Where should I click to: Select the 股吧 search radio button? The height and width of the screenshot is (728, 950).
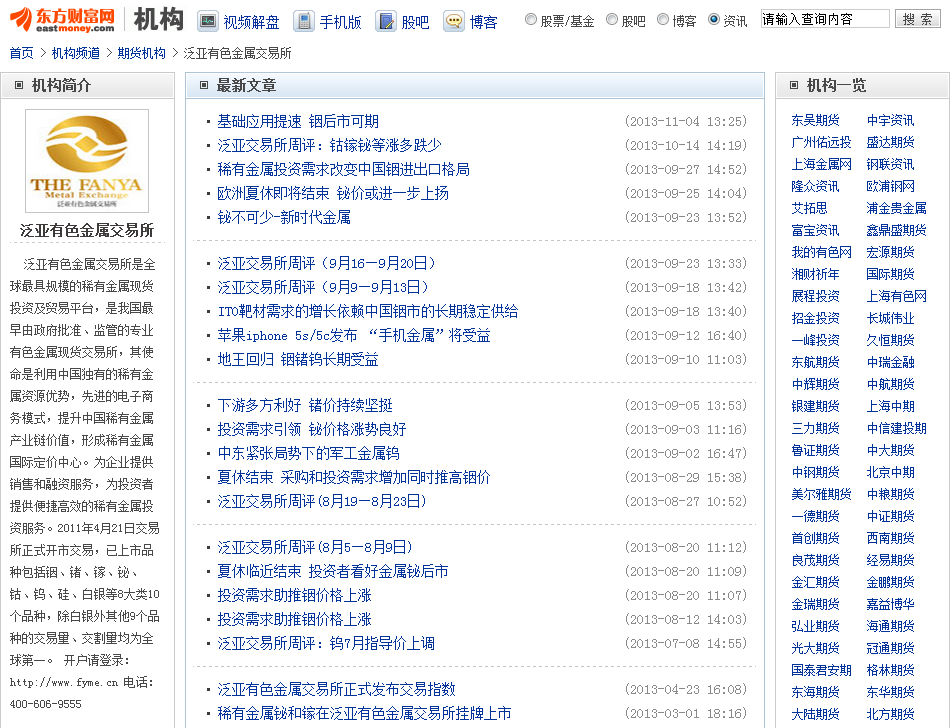pos(612,19)
